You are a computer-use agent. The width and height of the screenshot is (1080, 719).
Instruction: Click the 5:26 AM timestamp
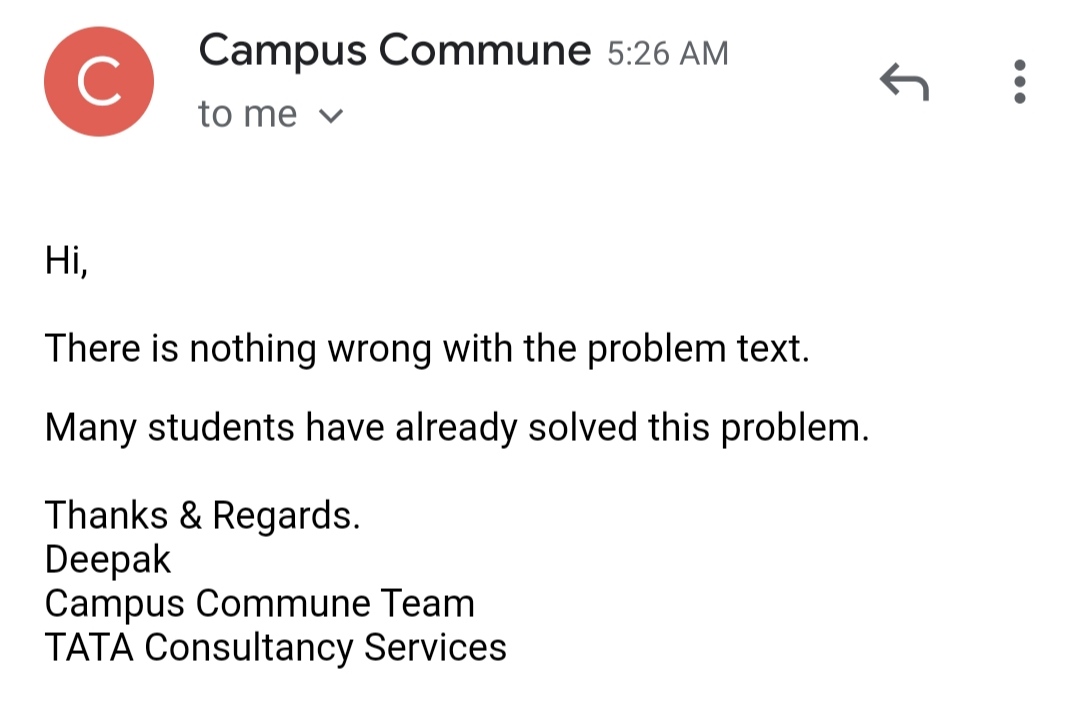667,54
